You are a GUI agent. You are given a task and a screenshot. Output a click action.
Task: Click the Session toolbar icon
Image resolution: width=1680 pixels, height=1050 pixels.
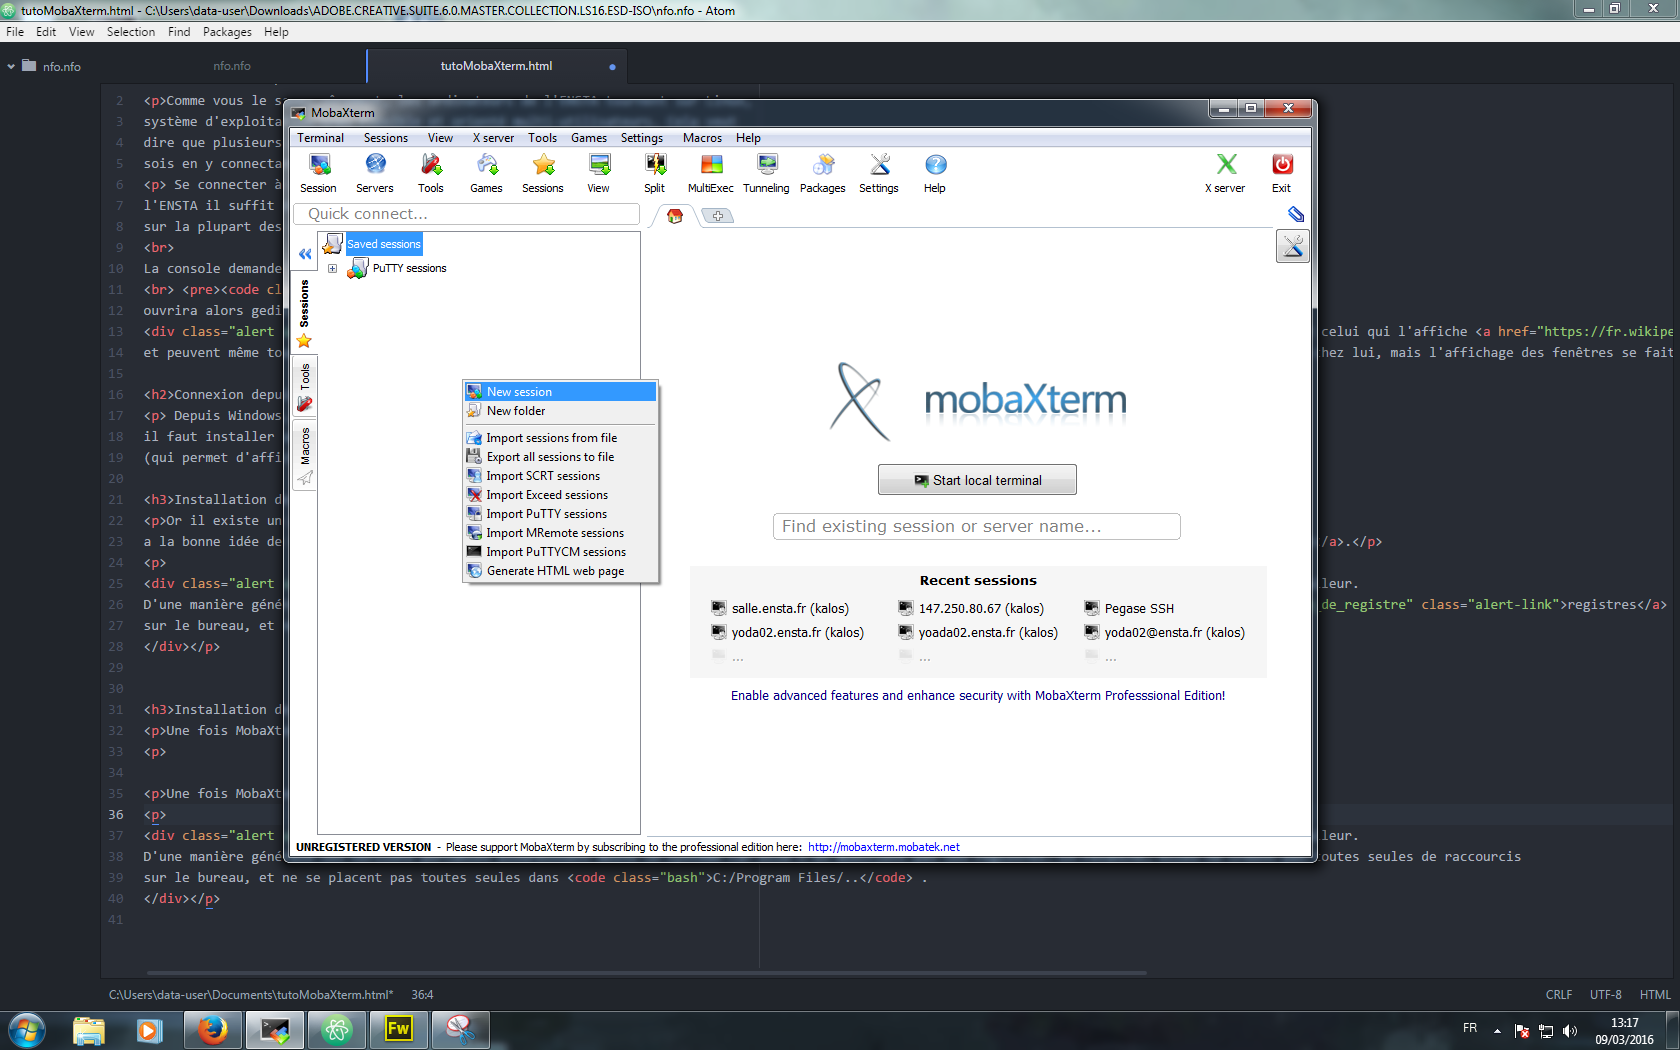click(x=318, y=173)
